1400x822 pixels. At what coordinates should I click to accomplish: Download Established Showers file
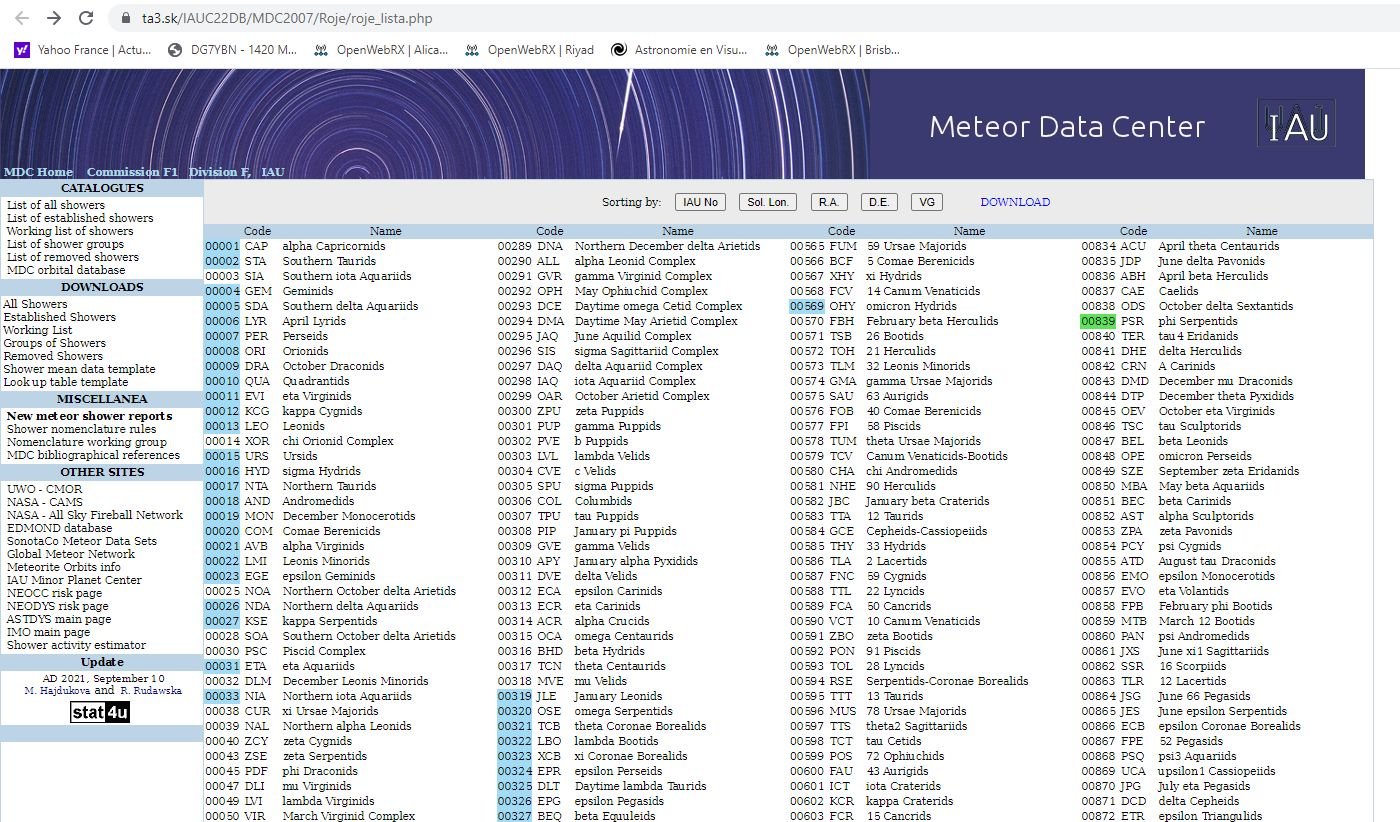click(x=60, y=317)
